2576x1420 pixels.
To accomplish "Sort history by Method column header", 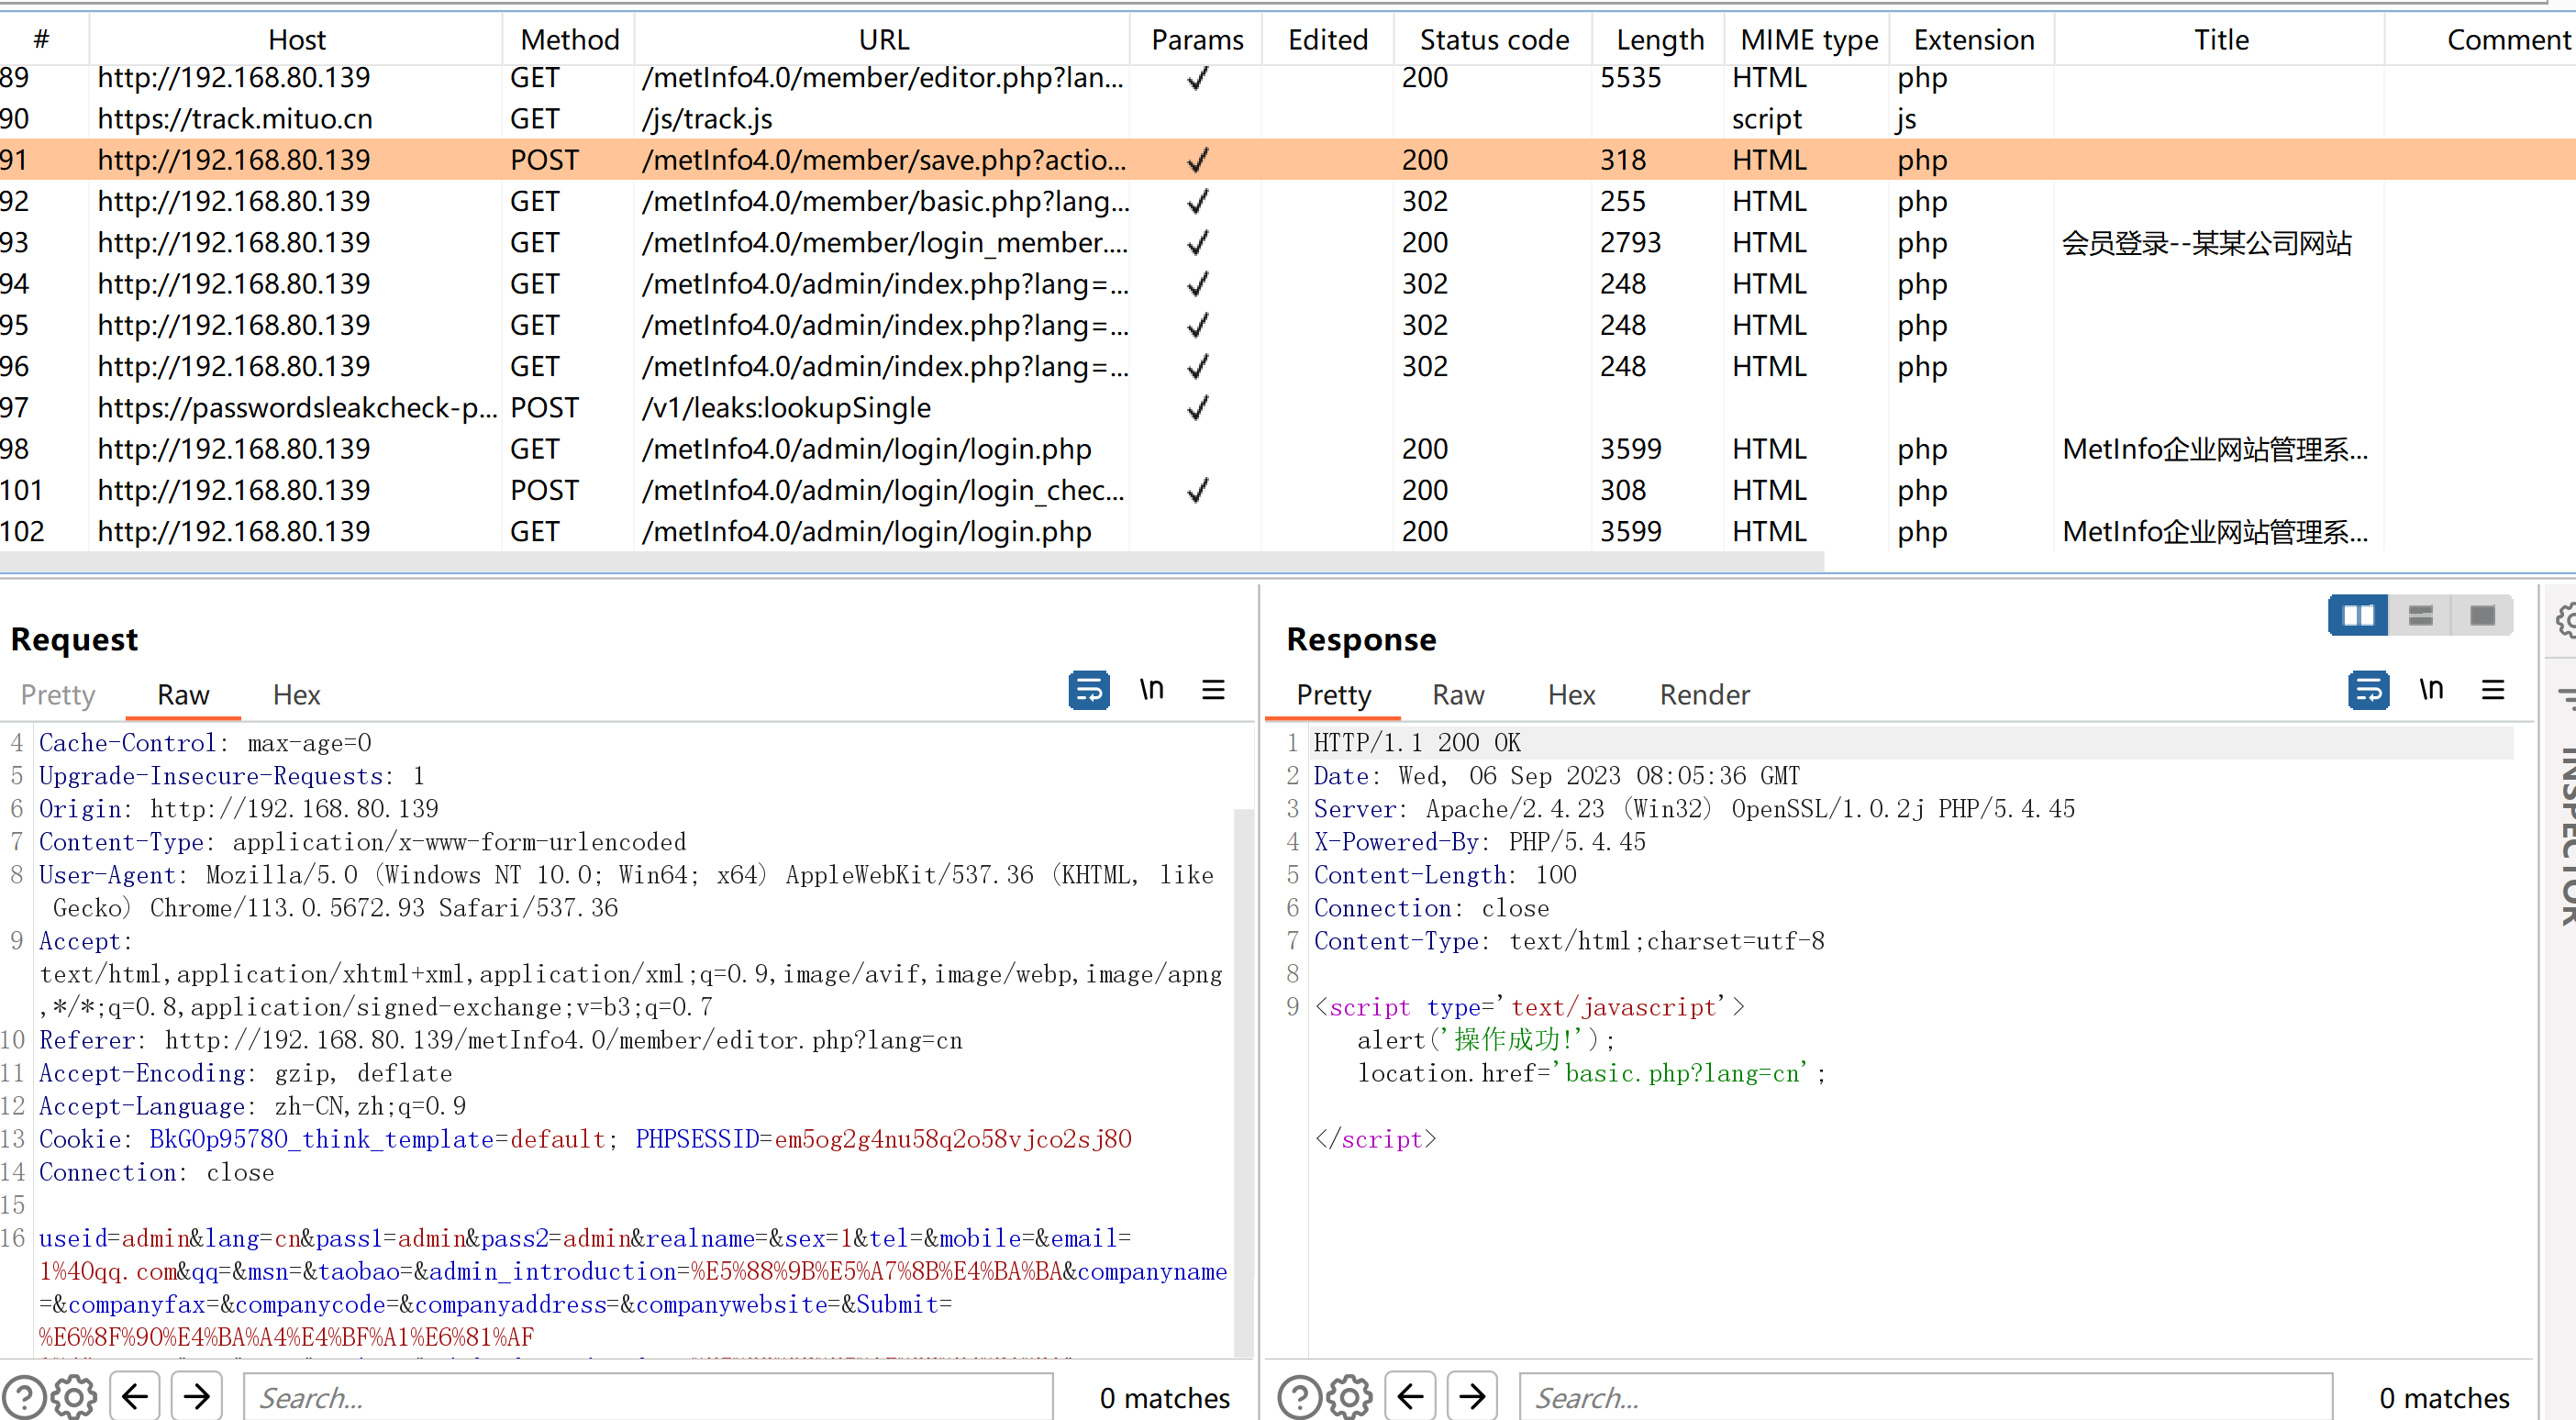I will [570, 40].
